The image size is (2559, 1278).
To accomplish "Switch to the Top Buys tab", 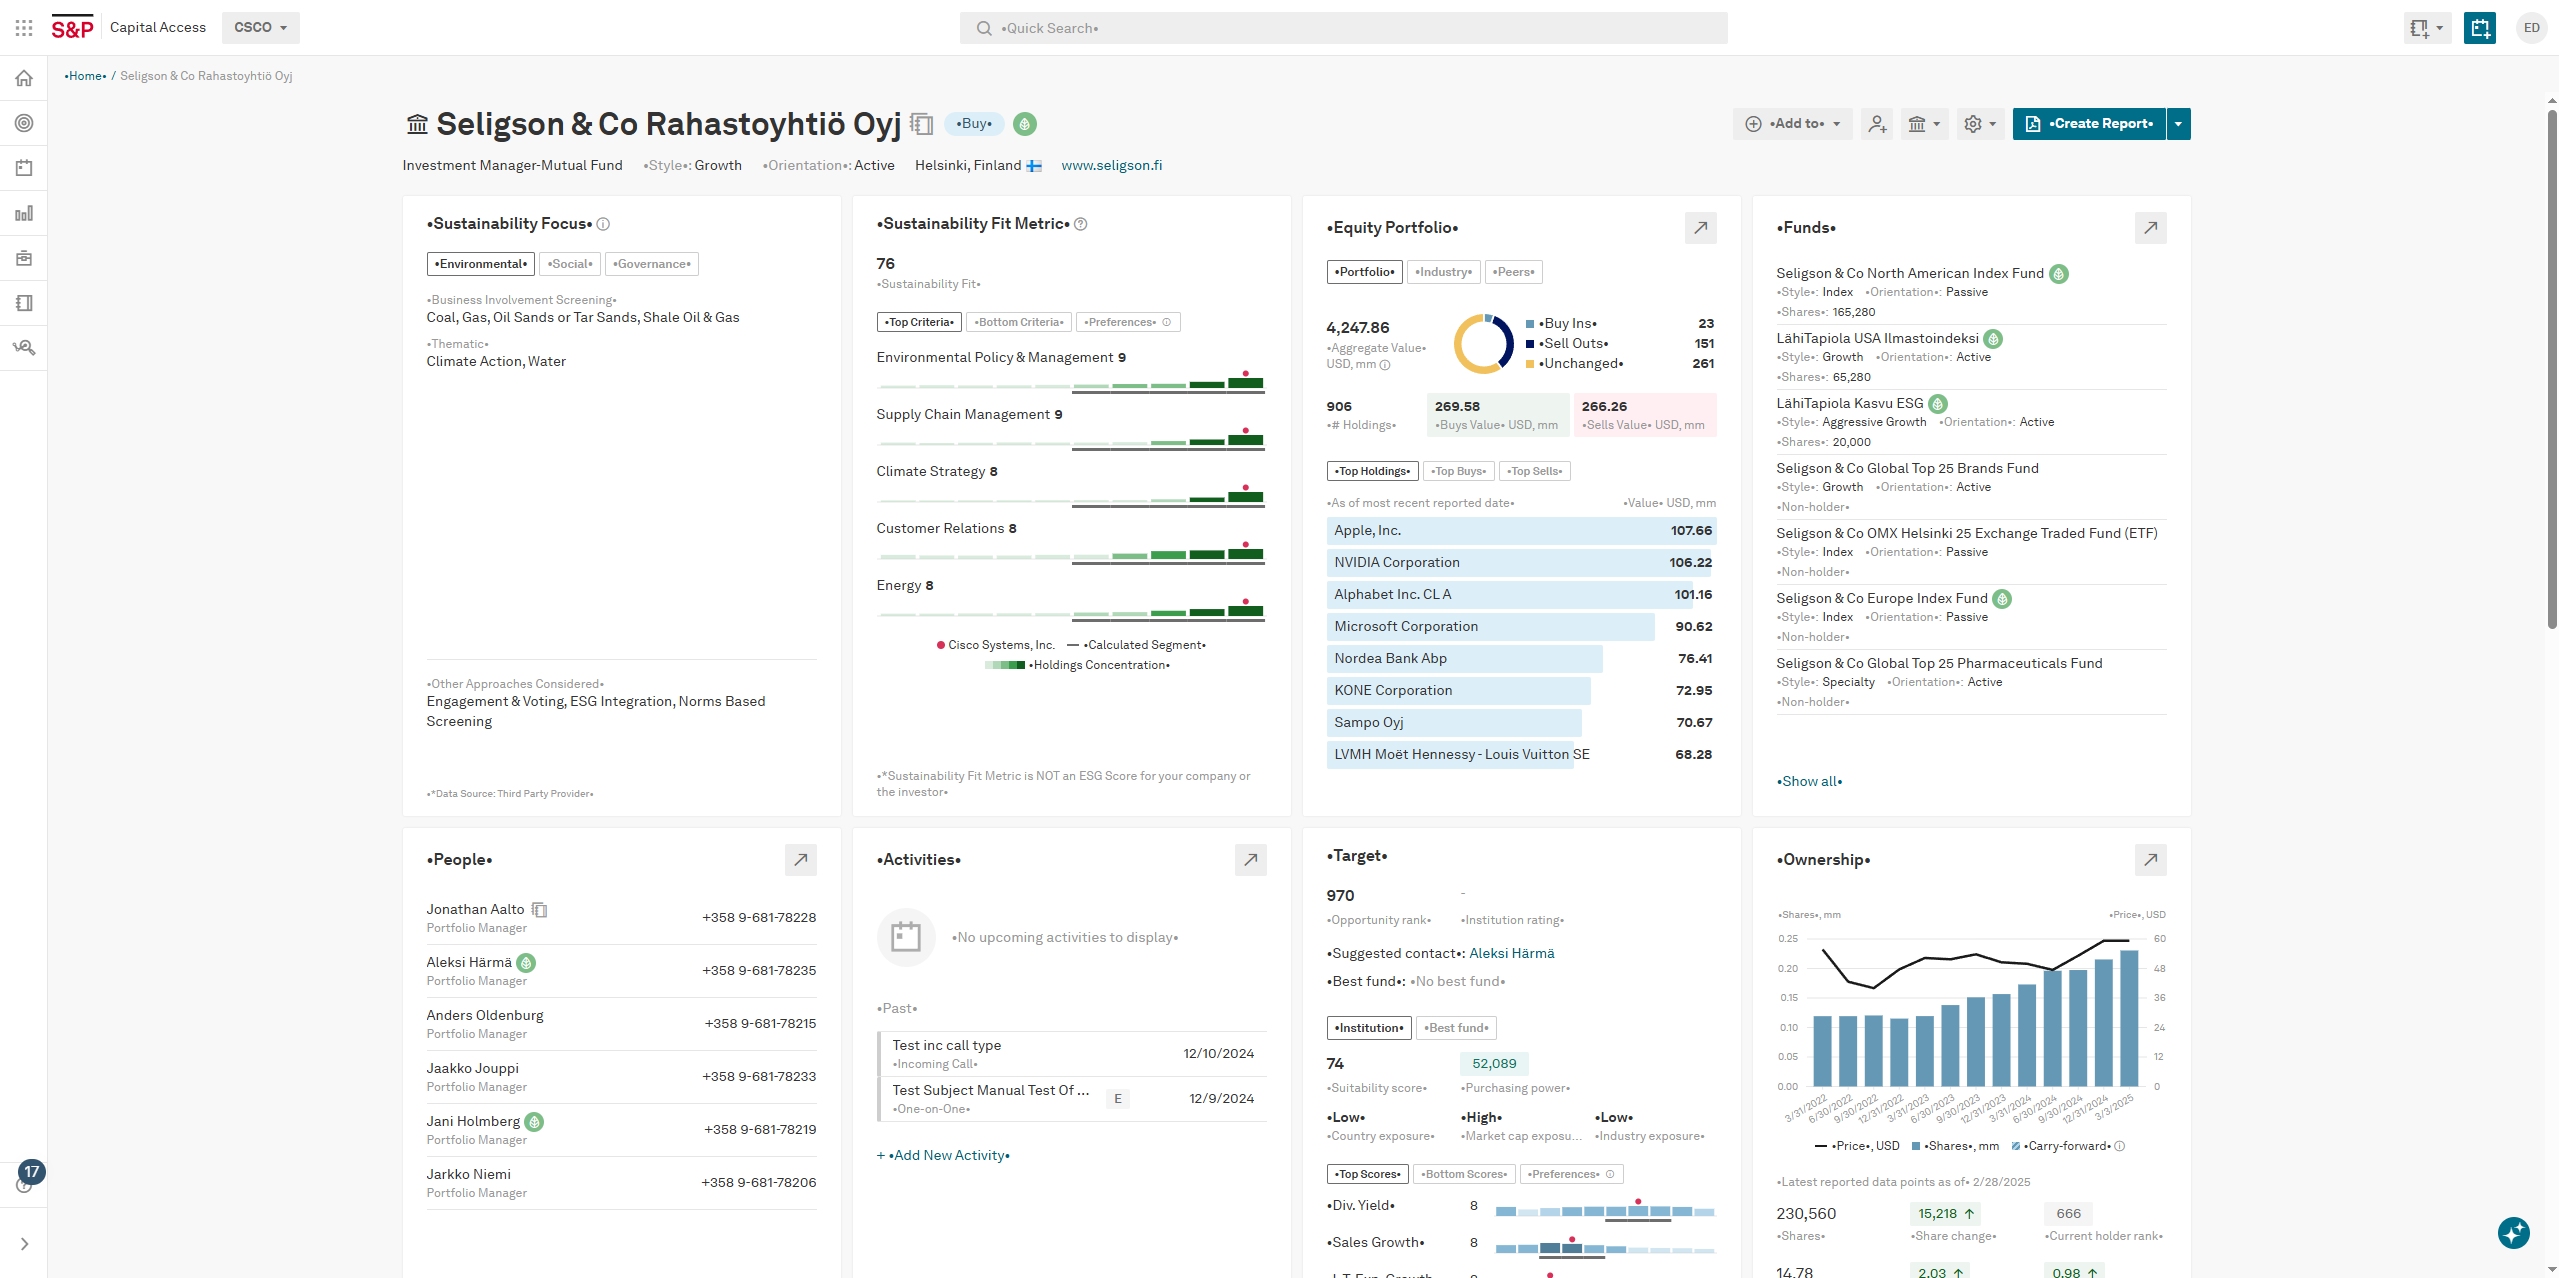I will 1458,471.
